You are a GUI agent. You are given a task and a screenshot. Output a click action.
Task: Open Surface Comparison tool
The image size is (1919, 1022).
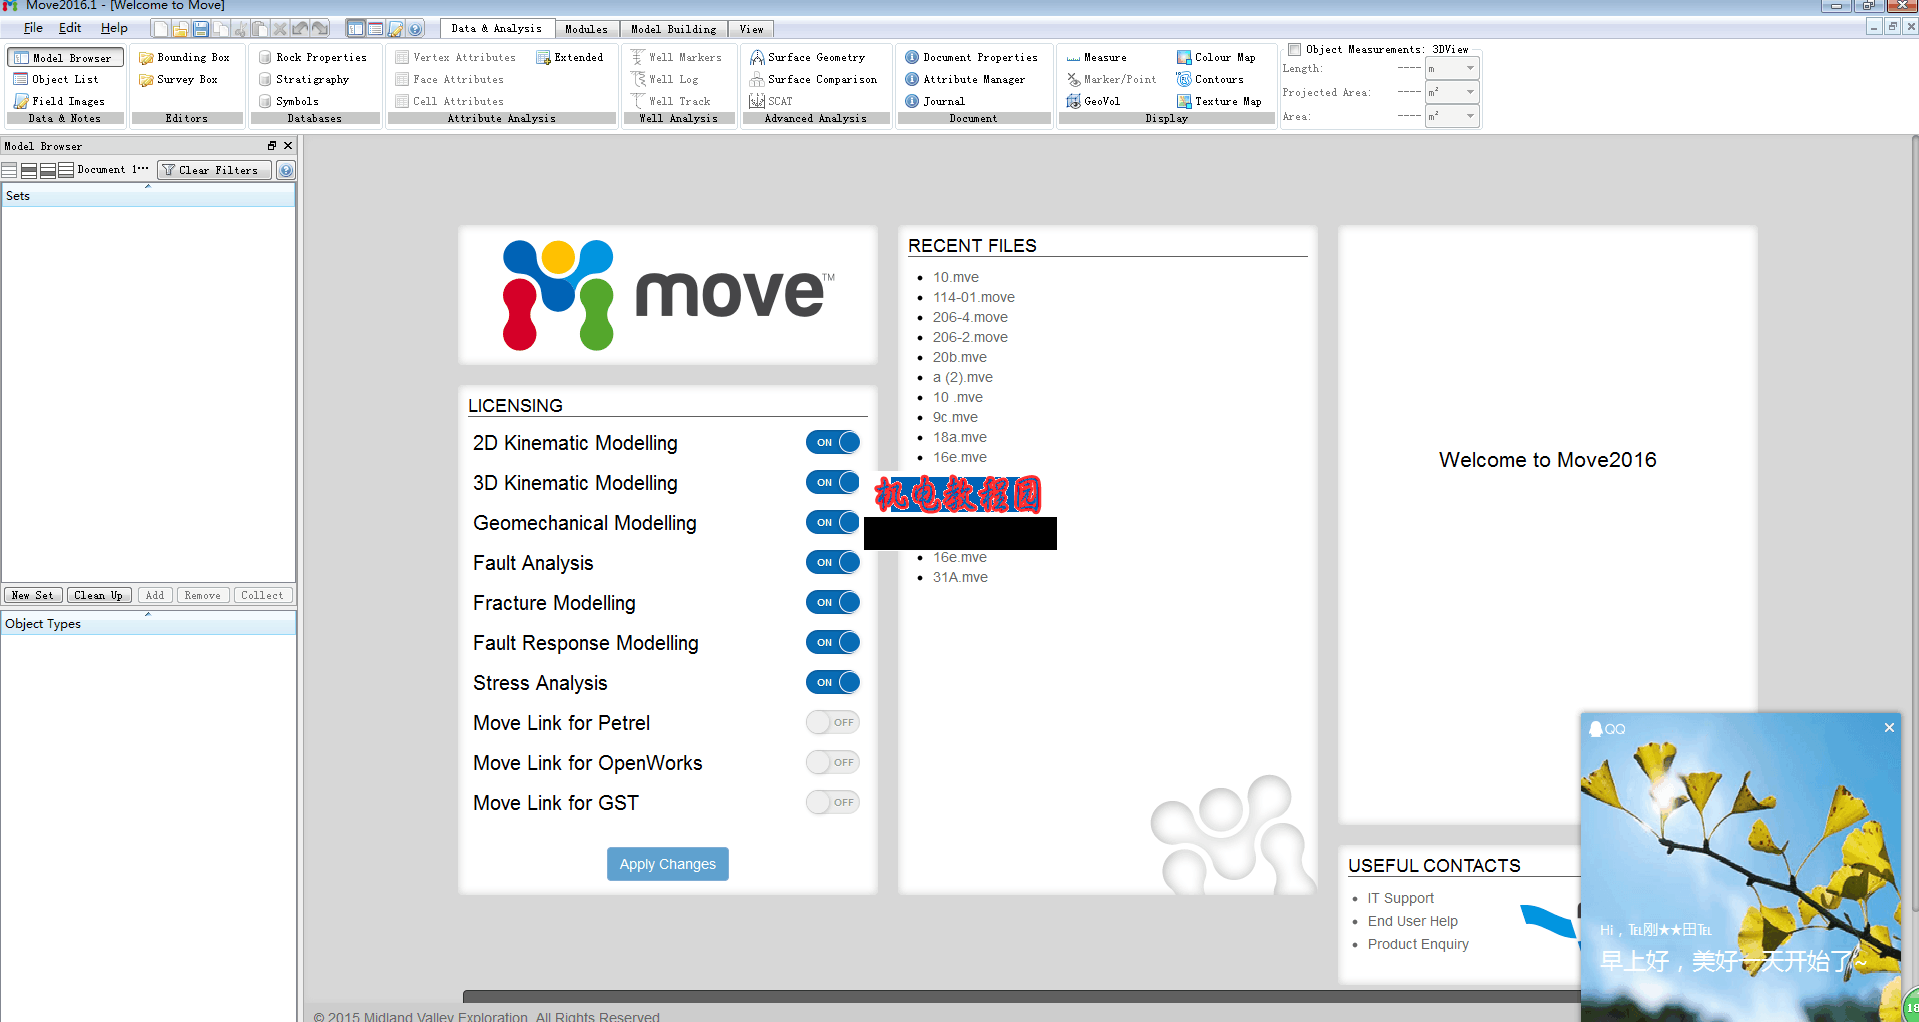tap(814, 80)
